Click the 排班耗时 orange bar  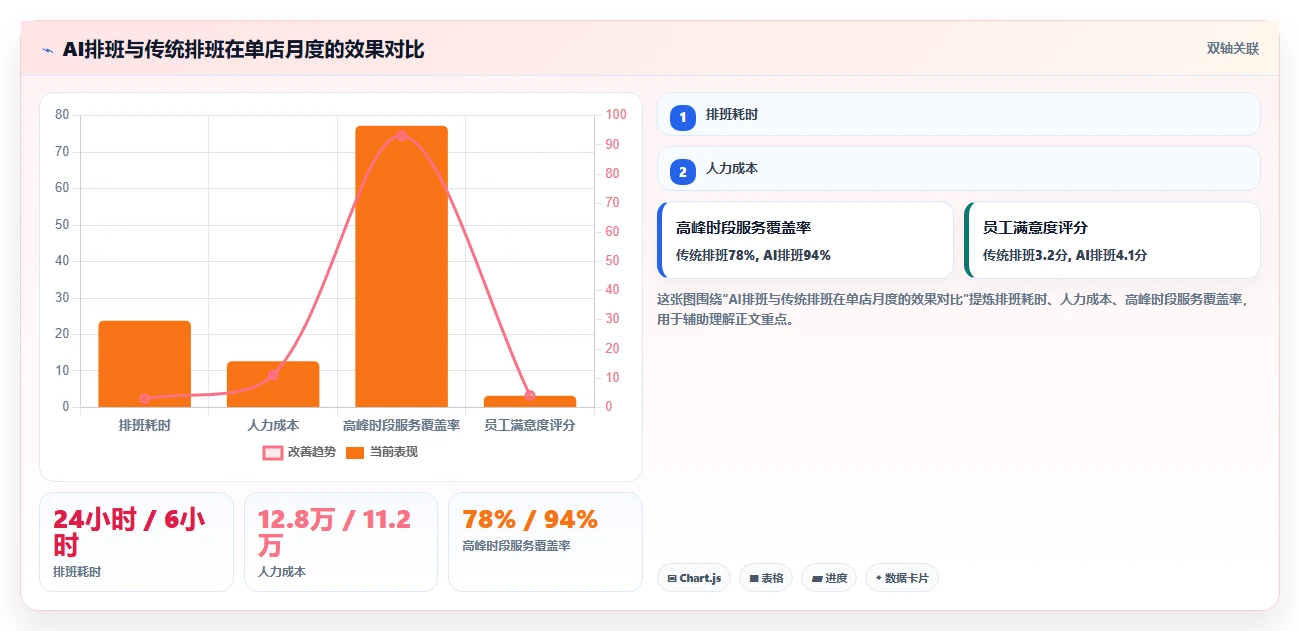point(144,364)
